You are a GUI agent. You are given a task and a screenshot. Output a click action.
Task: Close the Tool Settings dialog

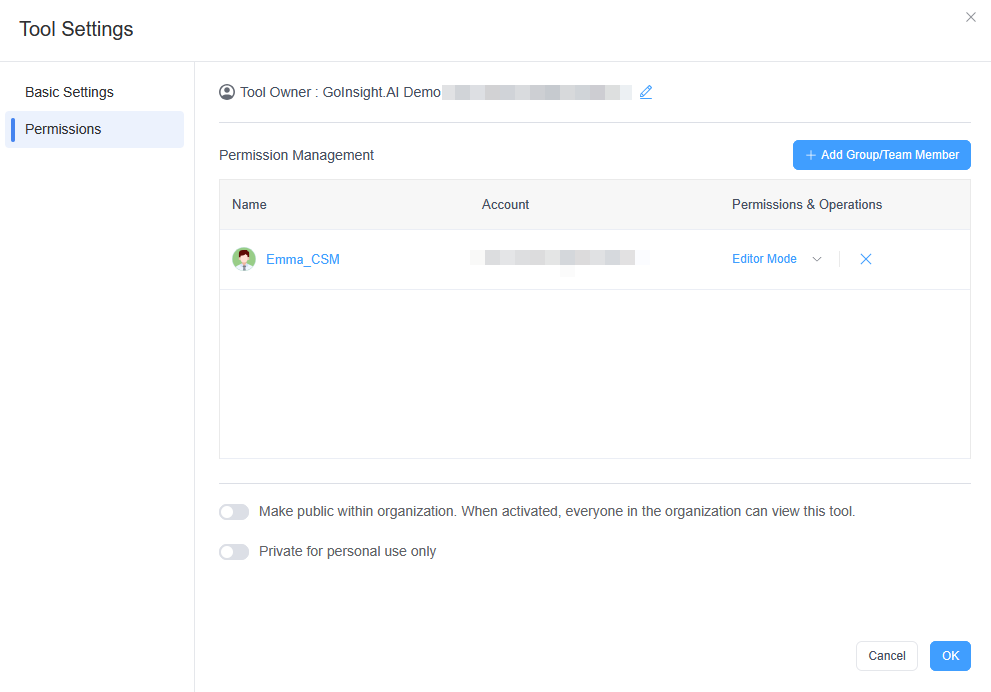click(971, 17)
